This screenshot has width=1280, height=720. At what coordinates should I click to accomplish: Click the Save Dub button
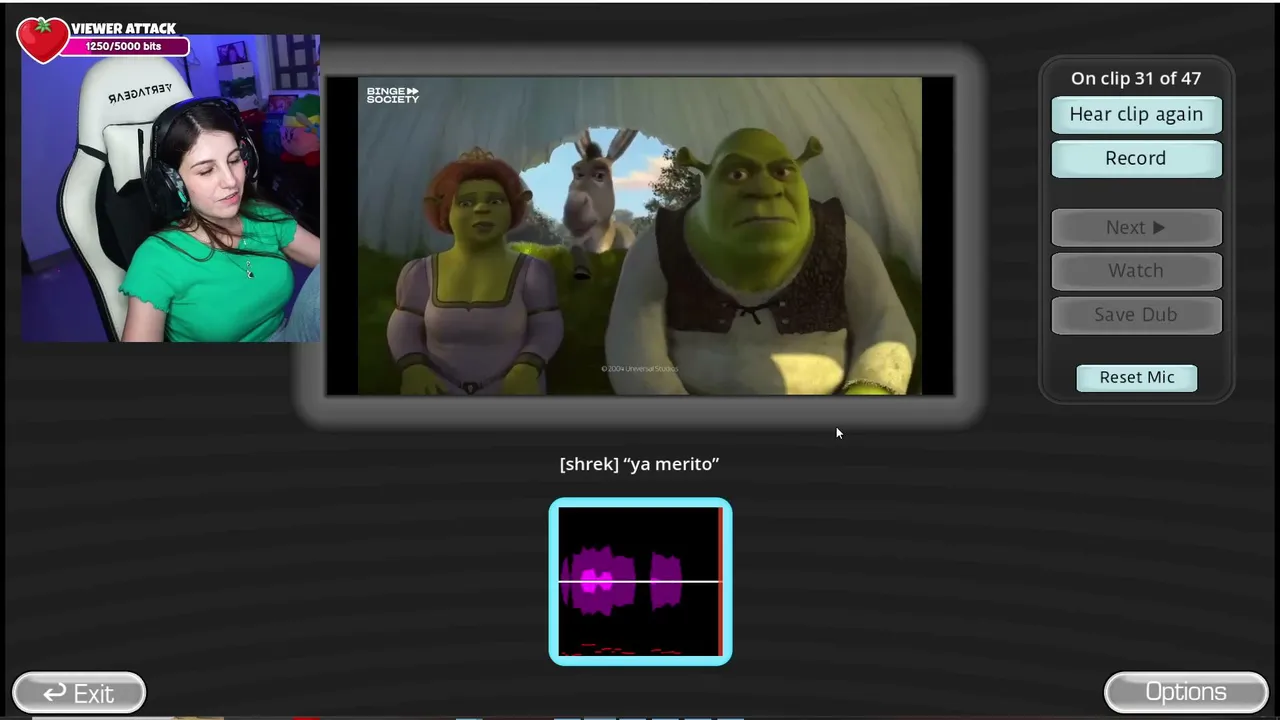(1136, 314)
